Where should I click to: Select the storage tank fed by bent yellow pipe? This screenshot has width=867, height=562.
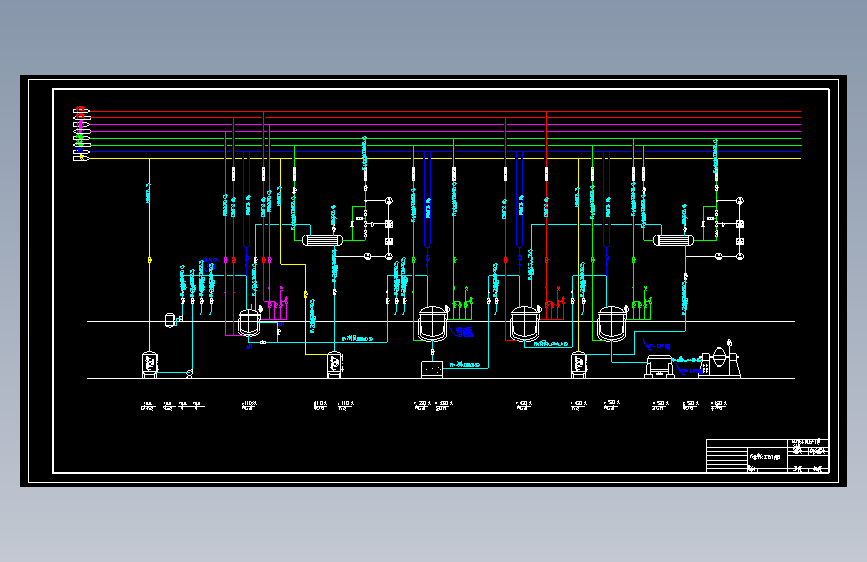click(x=335, y=365)
